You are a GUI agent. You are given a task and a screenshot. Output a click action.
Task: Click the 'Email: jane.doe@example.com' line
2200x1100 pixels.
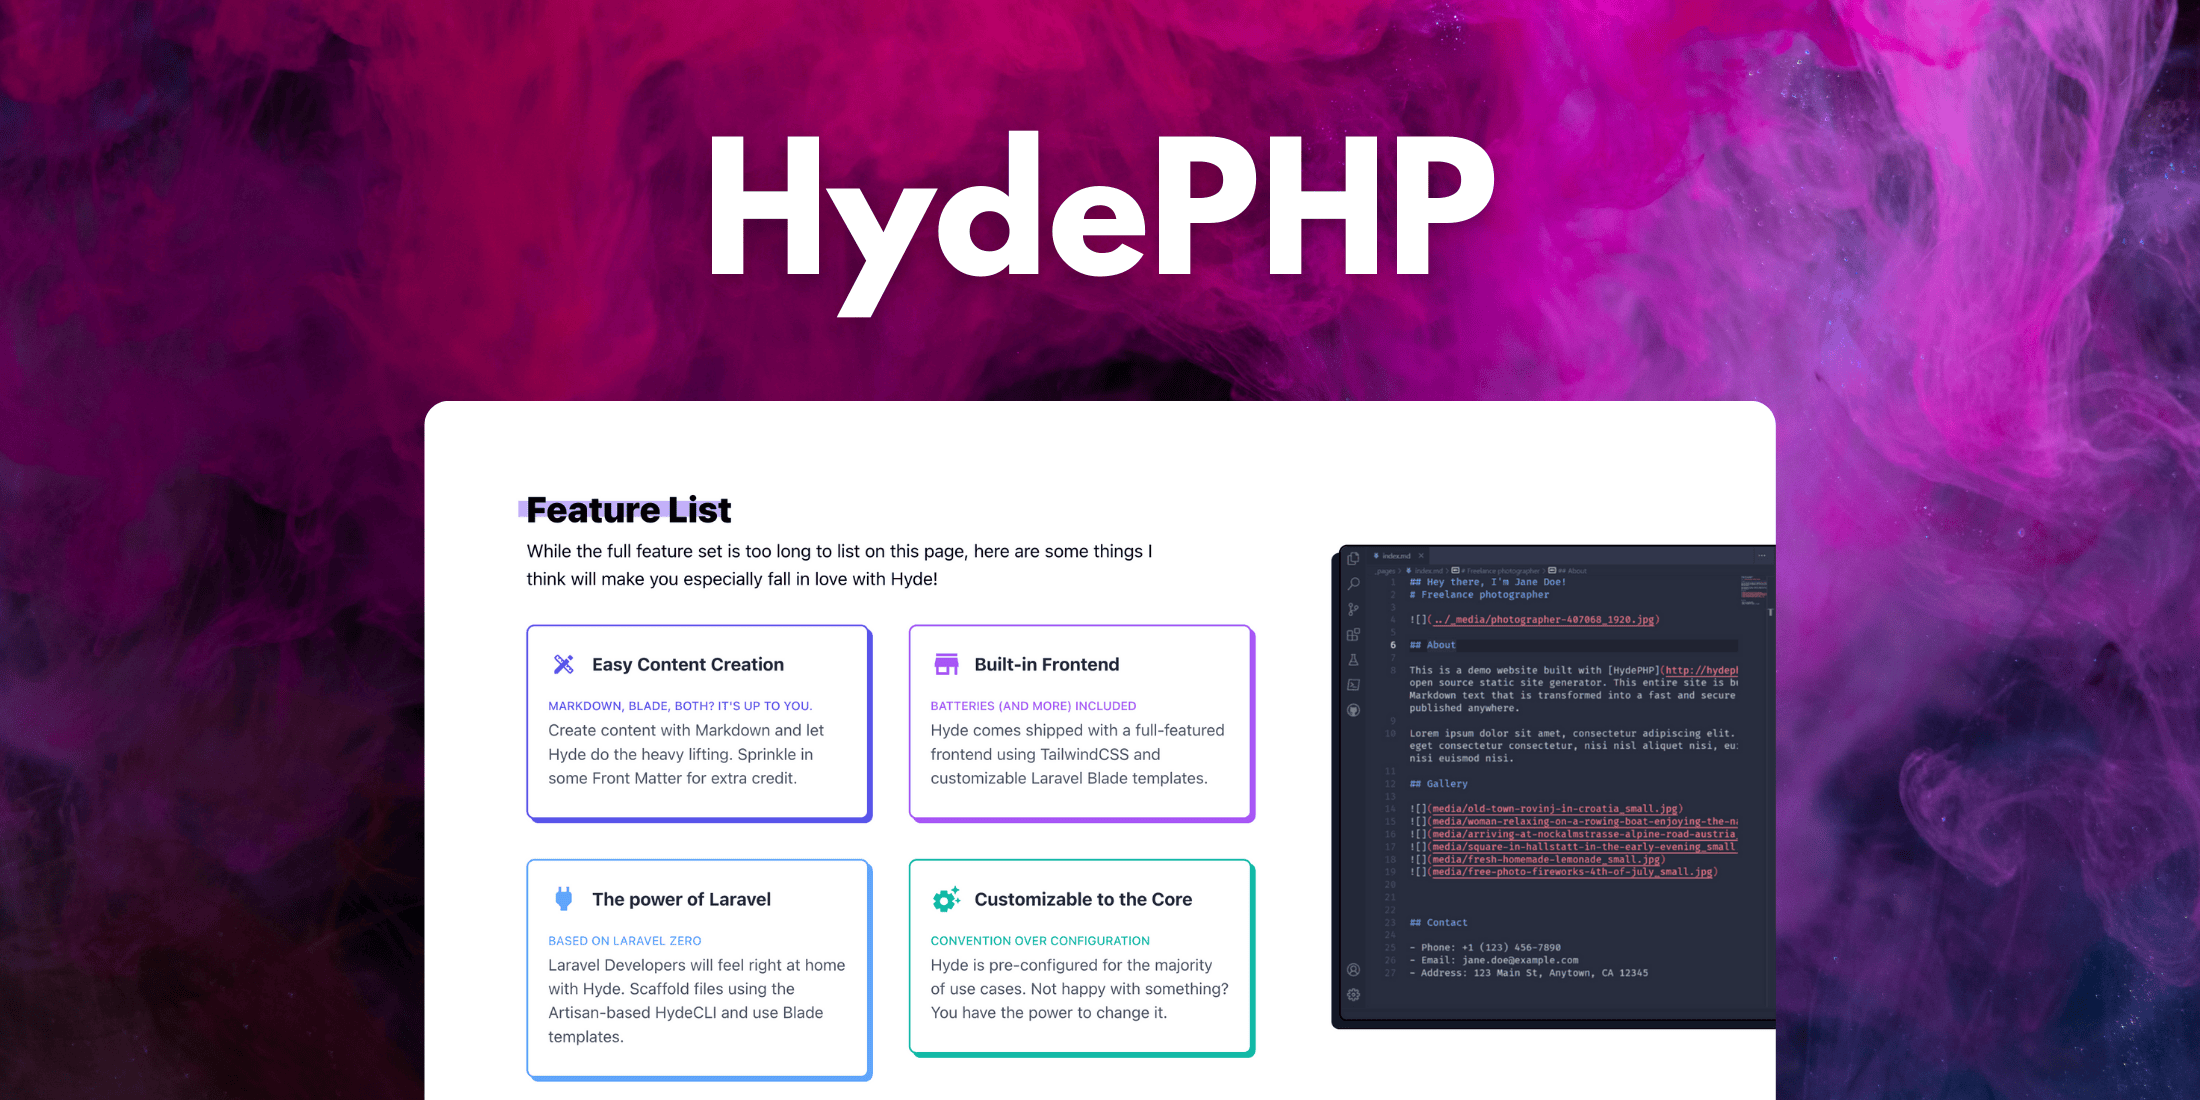(x=1494, y=960)
